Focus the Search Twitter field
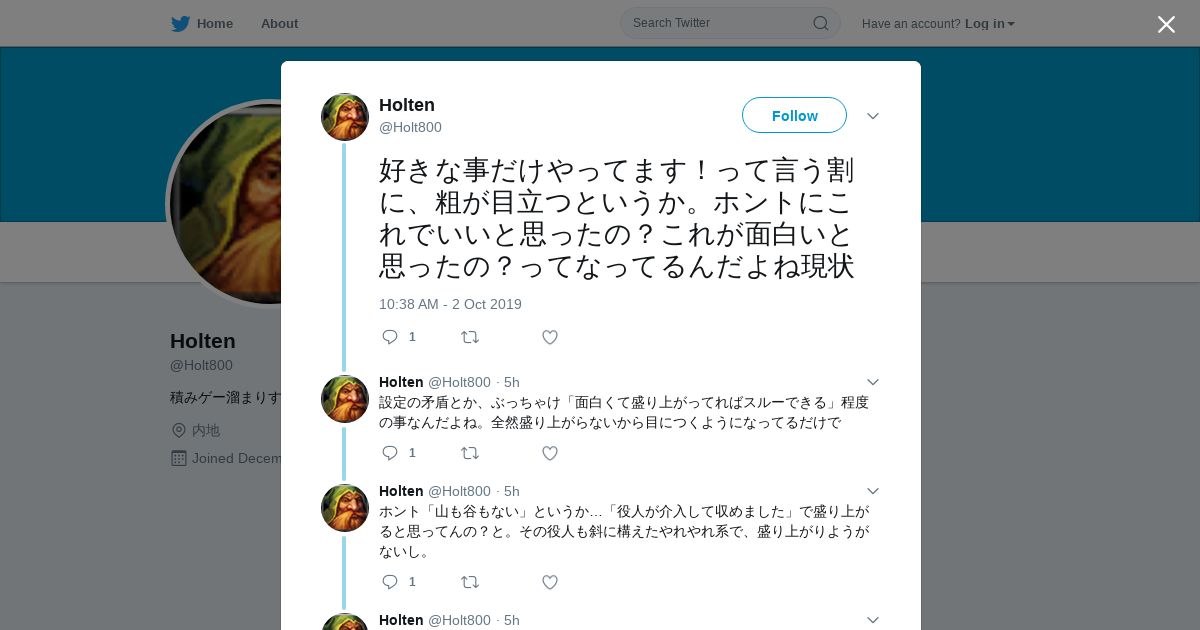Screen dimensions: 1200x630 715,23
